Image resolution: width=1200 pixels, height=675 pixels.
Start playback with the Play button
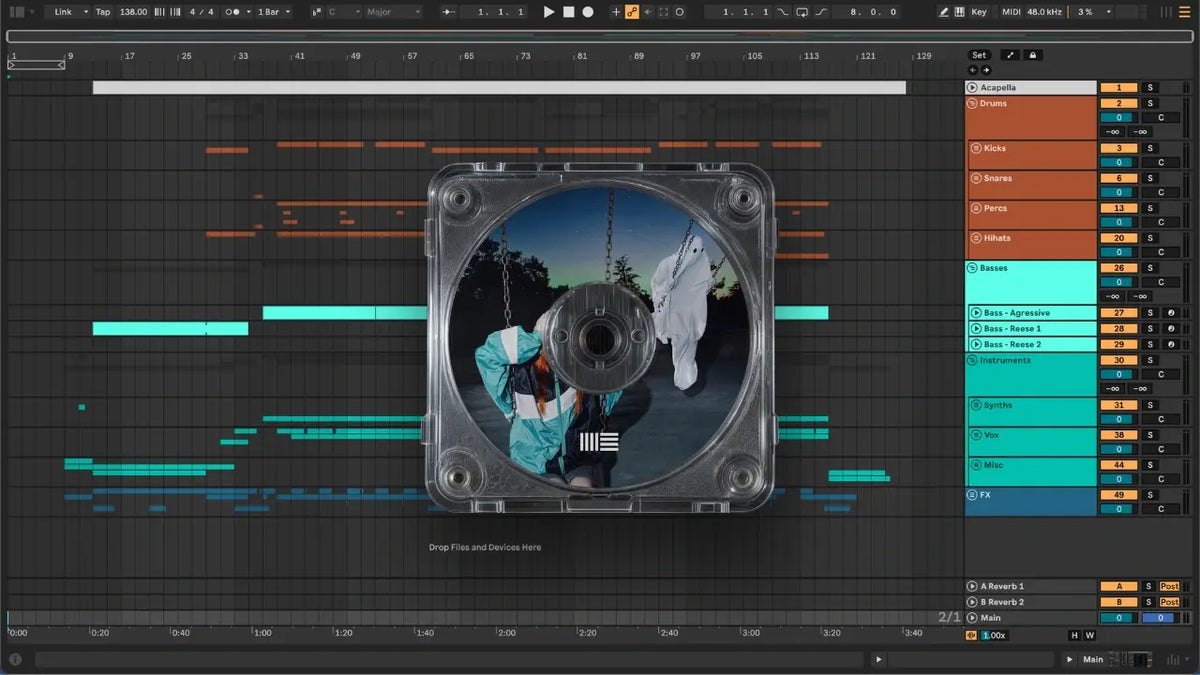pyautogui.click(x=548, y=12)
